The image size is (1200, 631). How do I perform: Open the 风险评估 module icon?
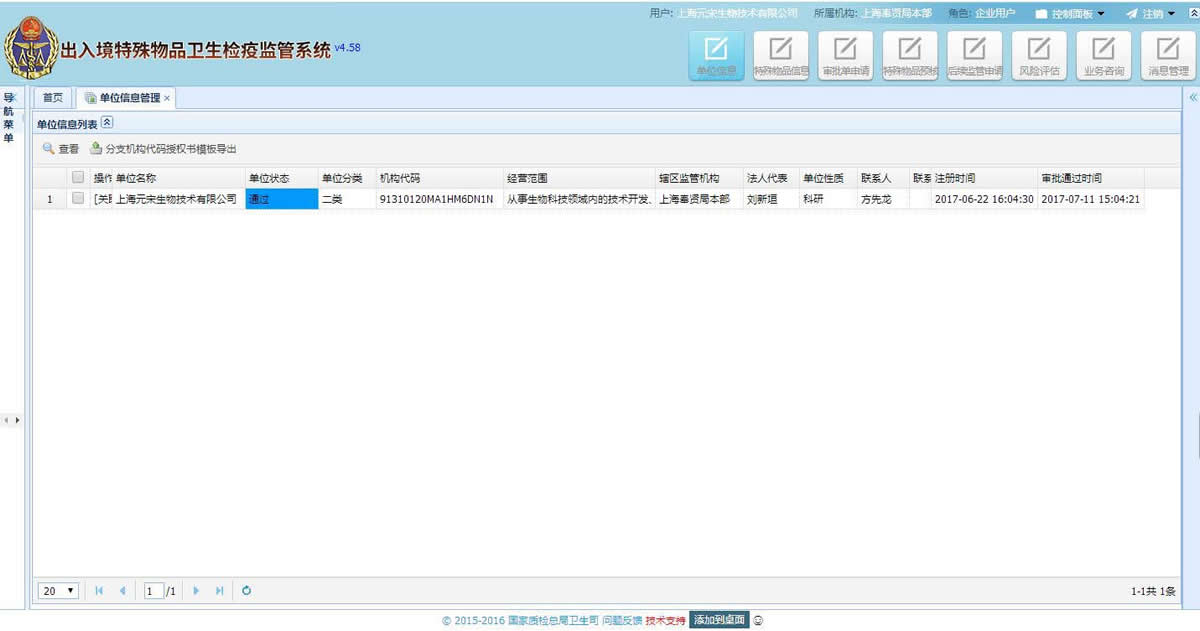[1039, 56]
